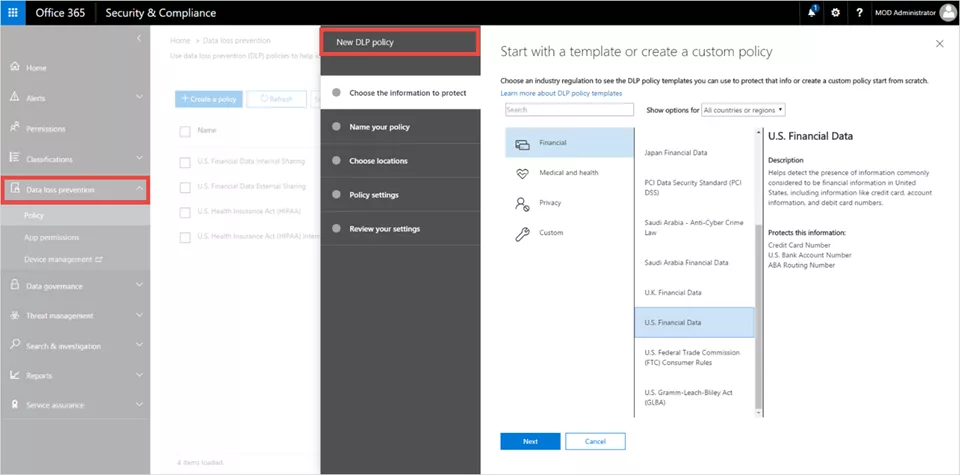Viewport: 960px width, 475px height.
Task: Click the Classifications list icon
Action: coord(15,158)
